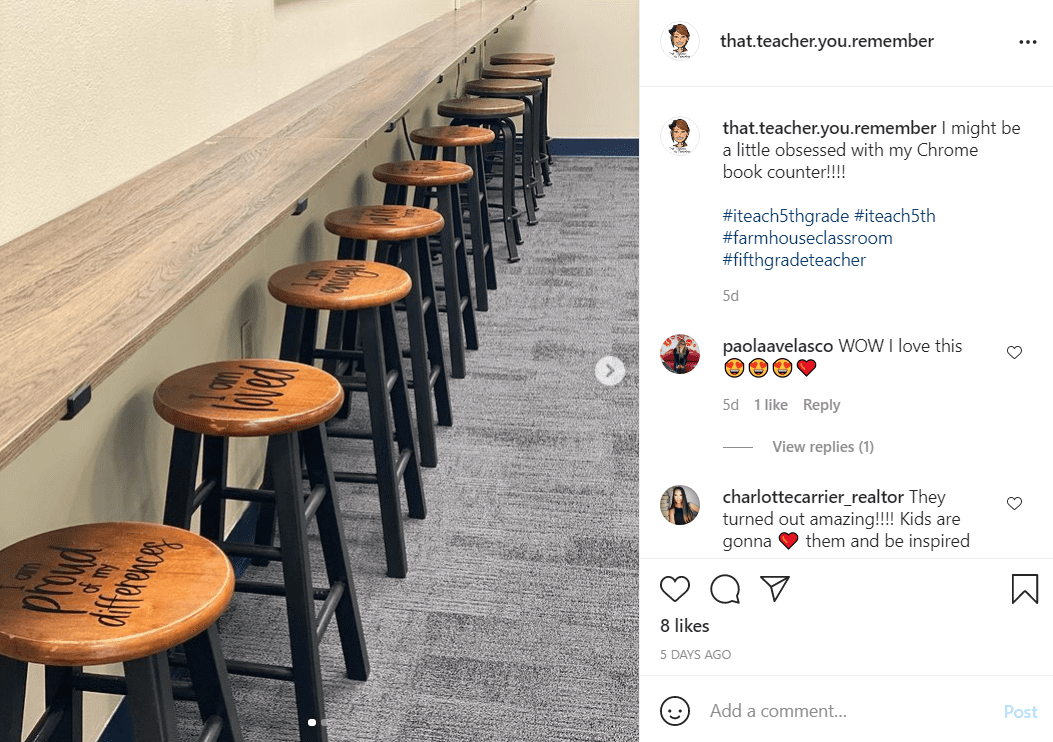Click the Add a comment field
The width and height of the screenshot is (1053, 742).
pos(850,710)
